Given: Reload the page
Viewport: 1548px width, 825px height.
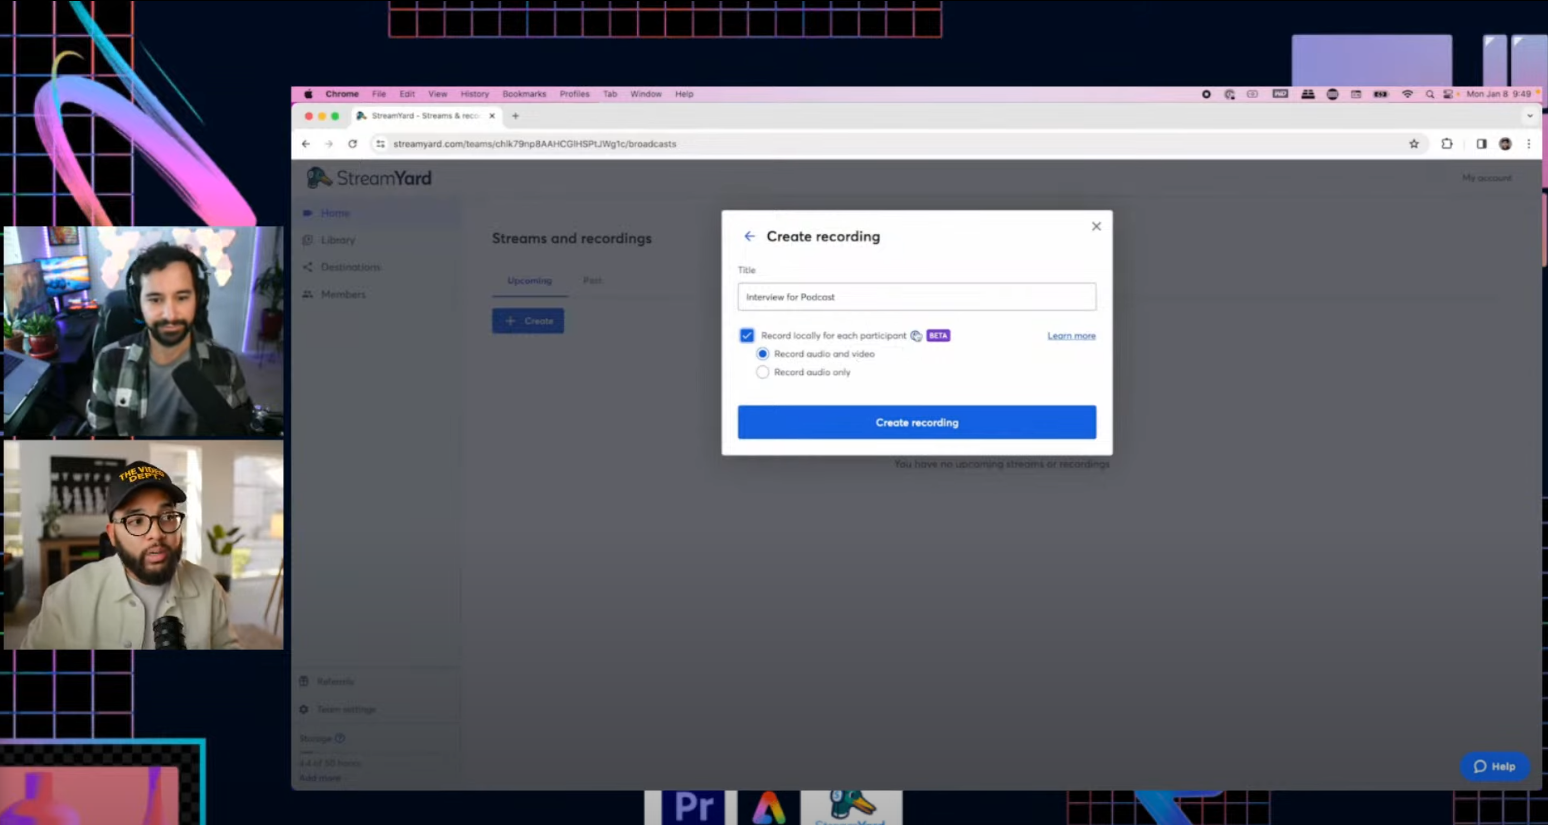Looking at the screenshot, I should (x=352, y=144).
